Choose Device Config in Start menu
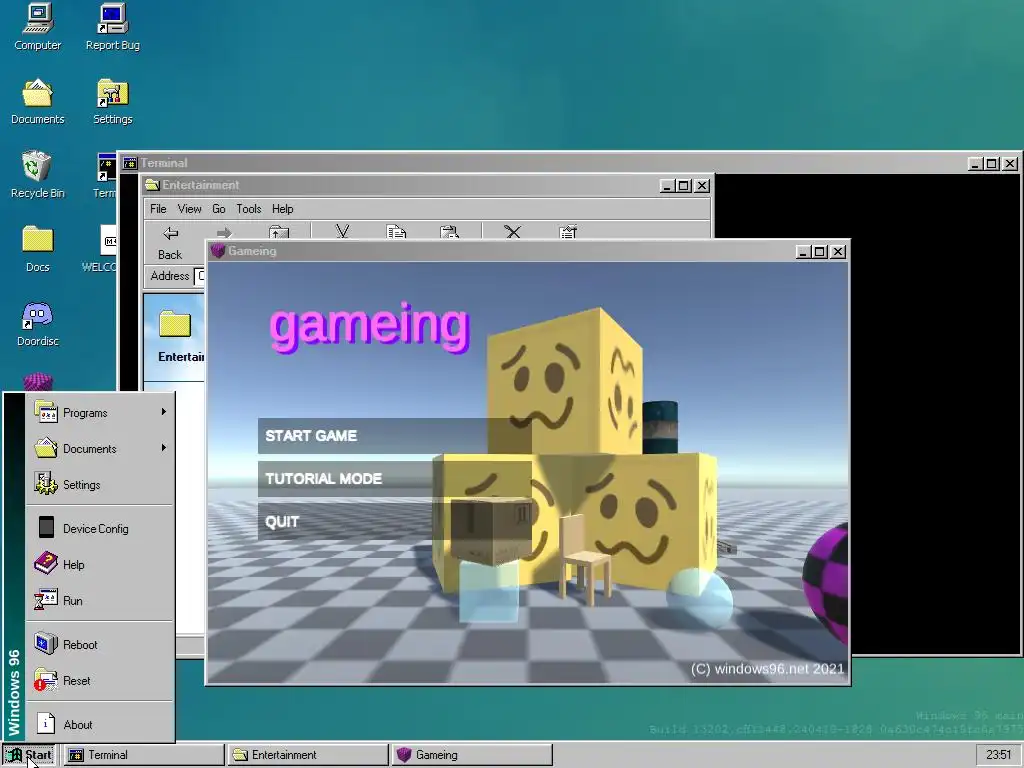1024x768 pixels. coord(100,528)
